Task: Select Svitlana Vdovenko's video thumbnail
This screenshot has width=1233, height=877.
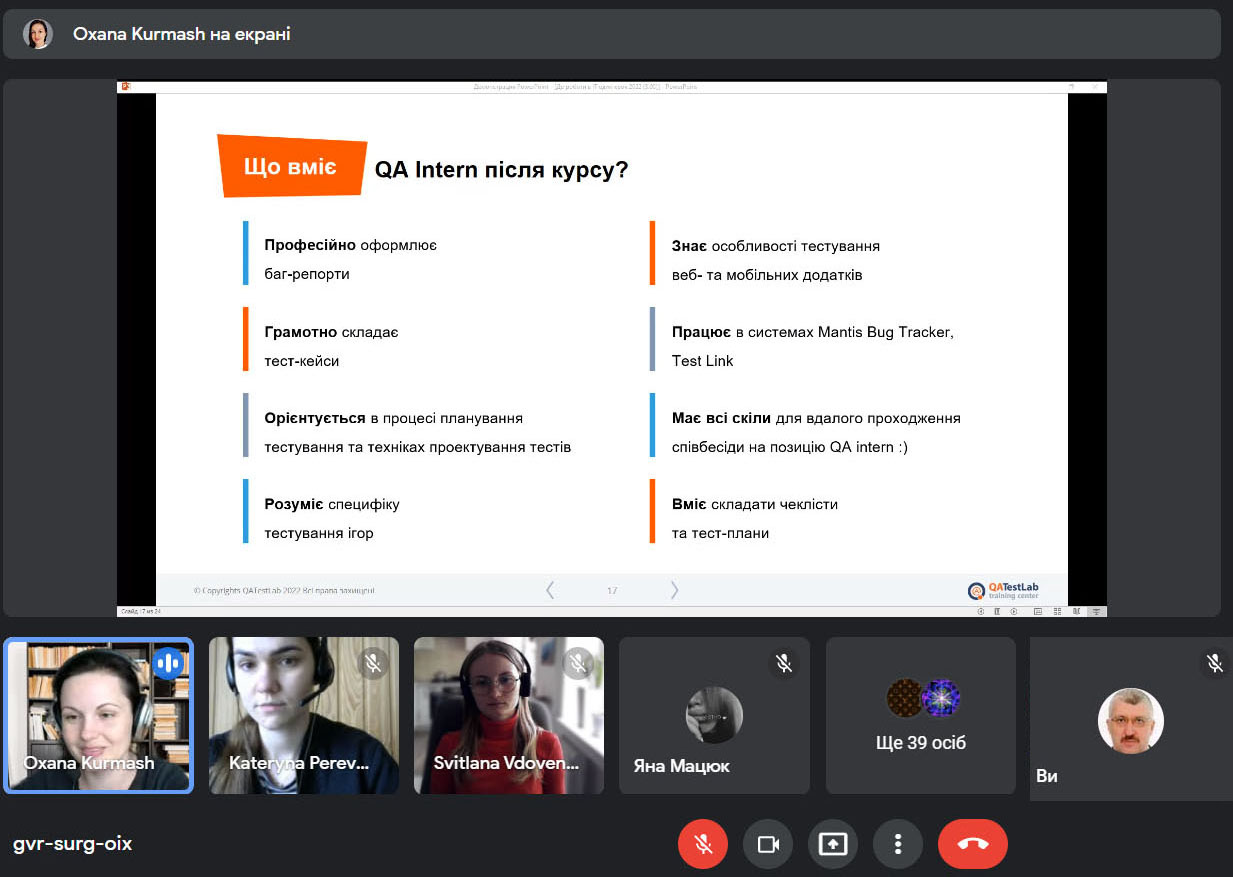Action: [x=509, y=716]
